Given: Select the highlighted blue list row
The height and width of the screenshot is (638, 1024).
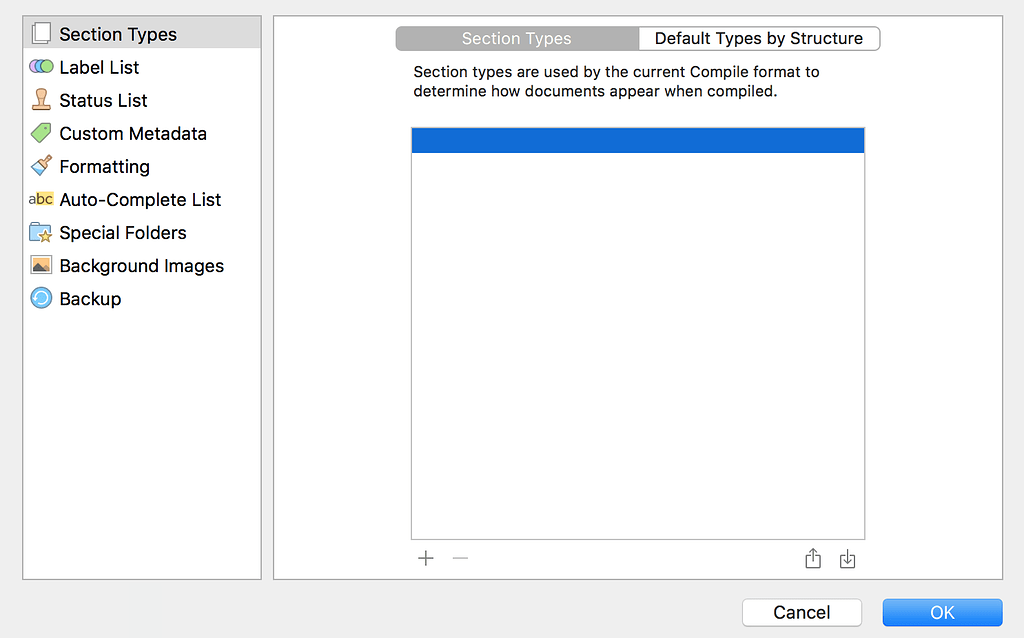Looking at the screenshot, I should tap(637, 139).
